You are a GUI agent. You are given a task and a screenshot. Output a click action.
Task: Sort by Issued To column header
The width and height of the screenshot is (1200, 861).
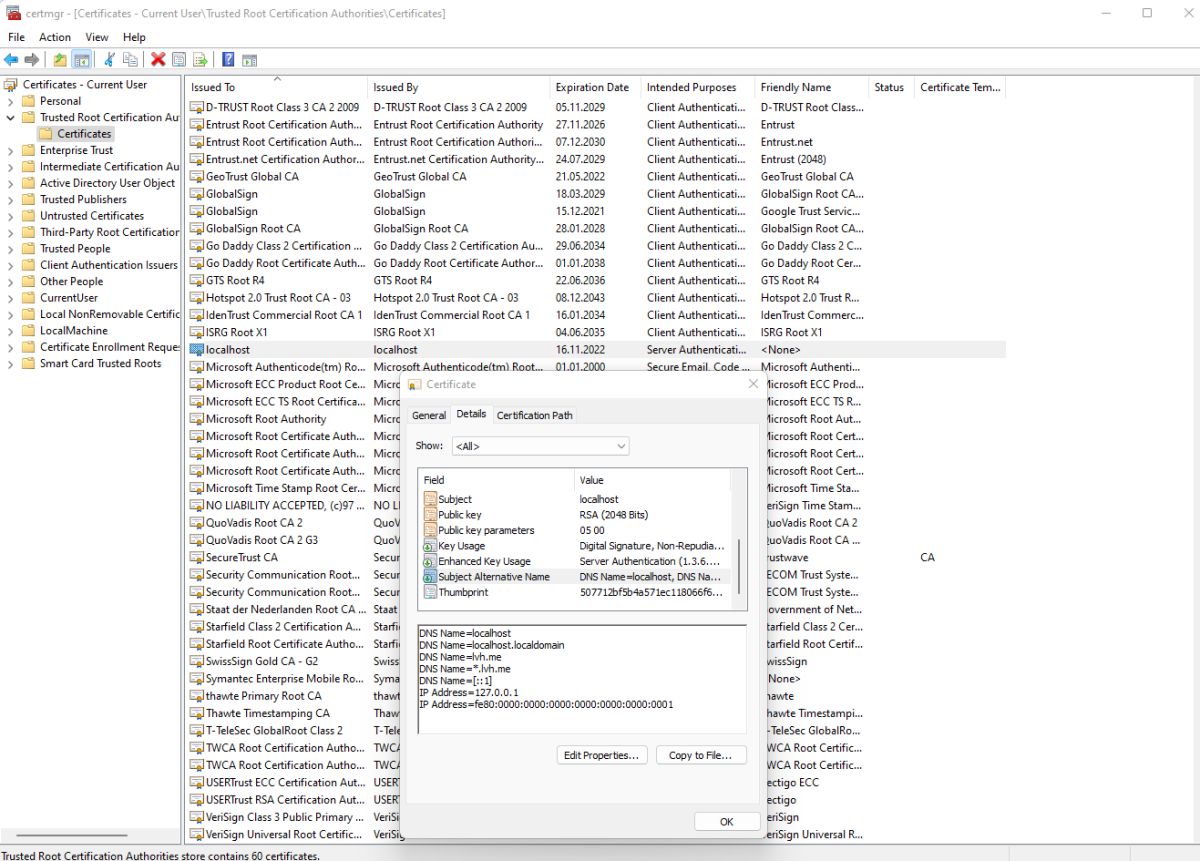click(276, 87)
